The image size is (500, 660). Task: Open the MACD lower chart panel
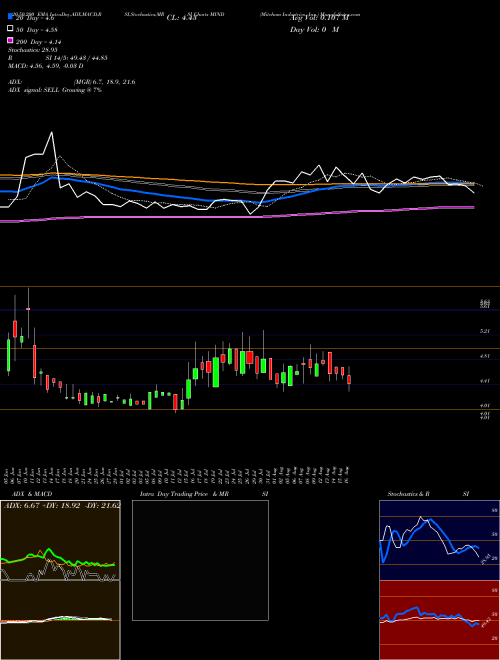(x=60, y=620)
